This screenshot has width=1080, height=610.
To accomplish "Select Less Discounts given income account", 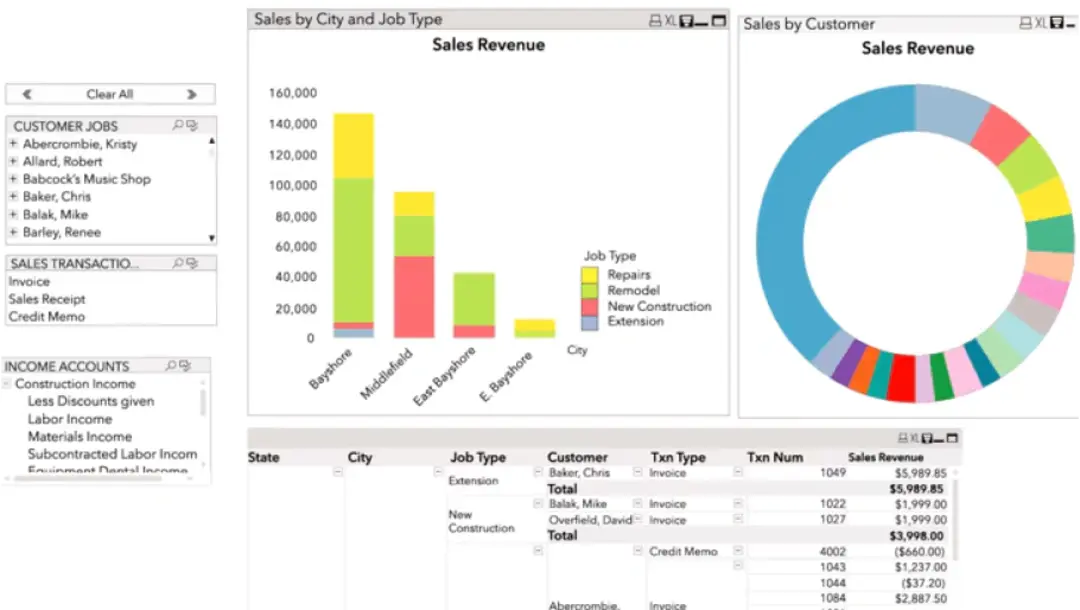I will coord(91,401).
